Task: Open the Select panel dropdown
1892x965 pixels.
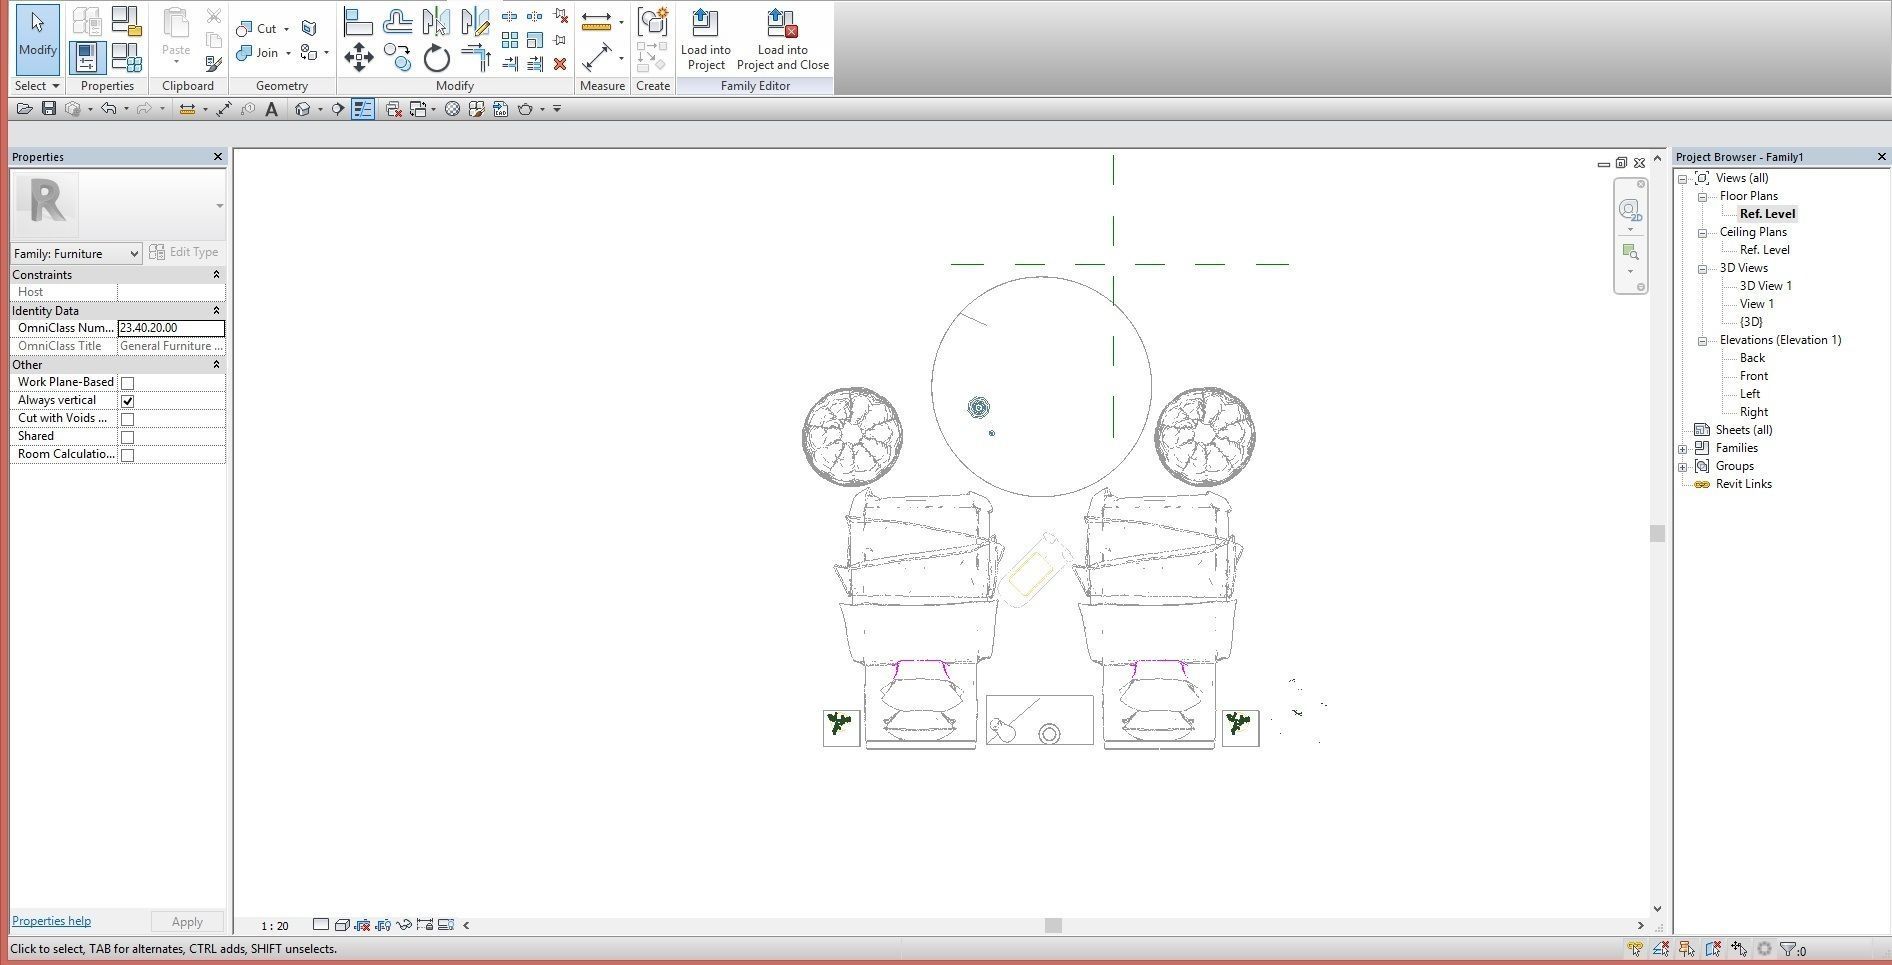Action: click(37, 86)
